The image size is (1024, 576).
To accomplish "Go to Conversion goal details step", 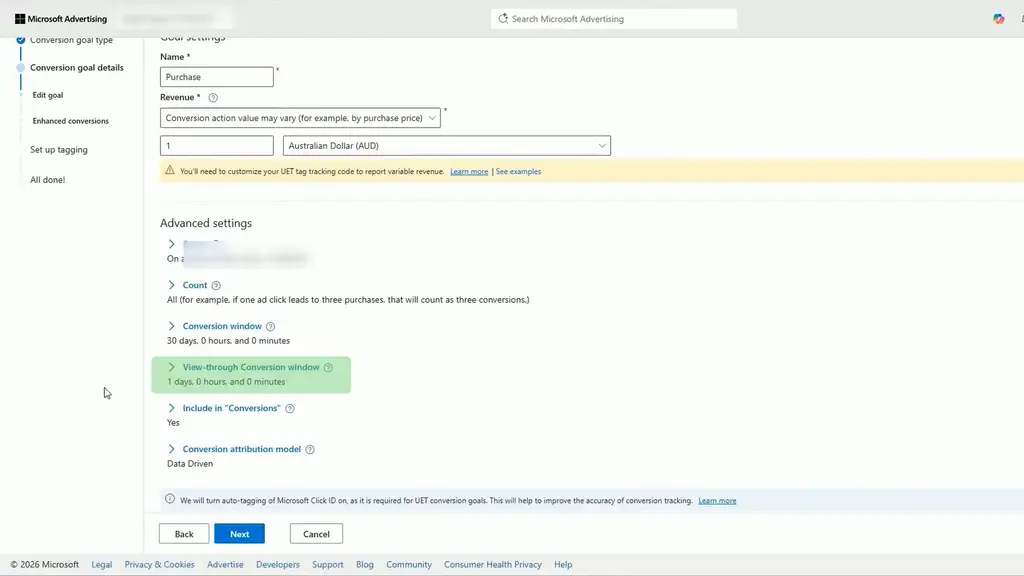I will [x=76, y=68].
